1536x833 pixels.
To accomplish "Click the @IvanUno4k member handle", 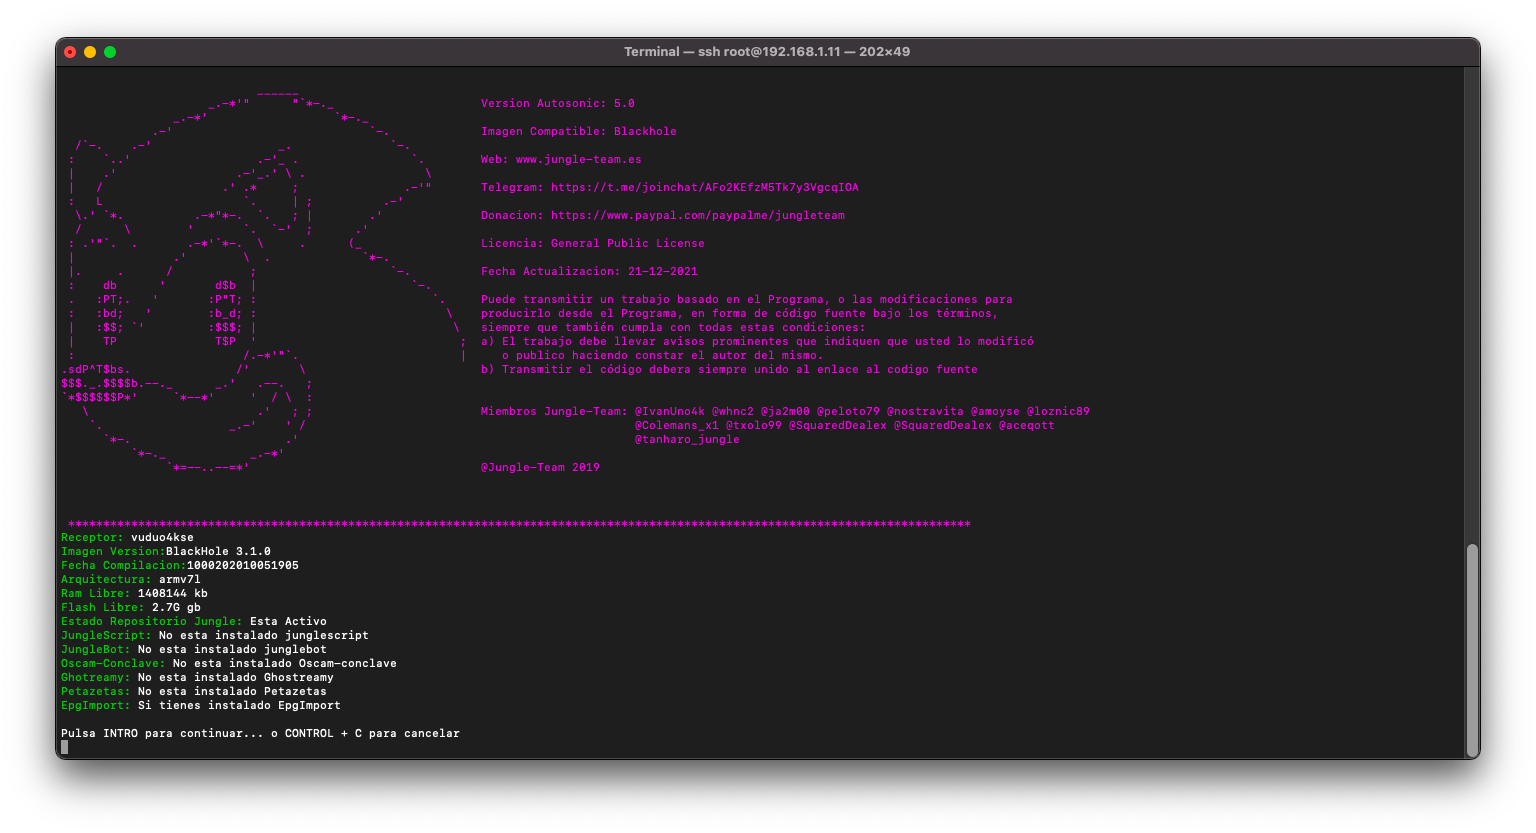I will coord(669,412).
